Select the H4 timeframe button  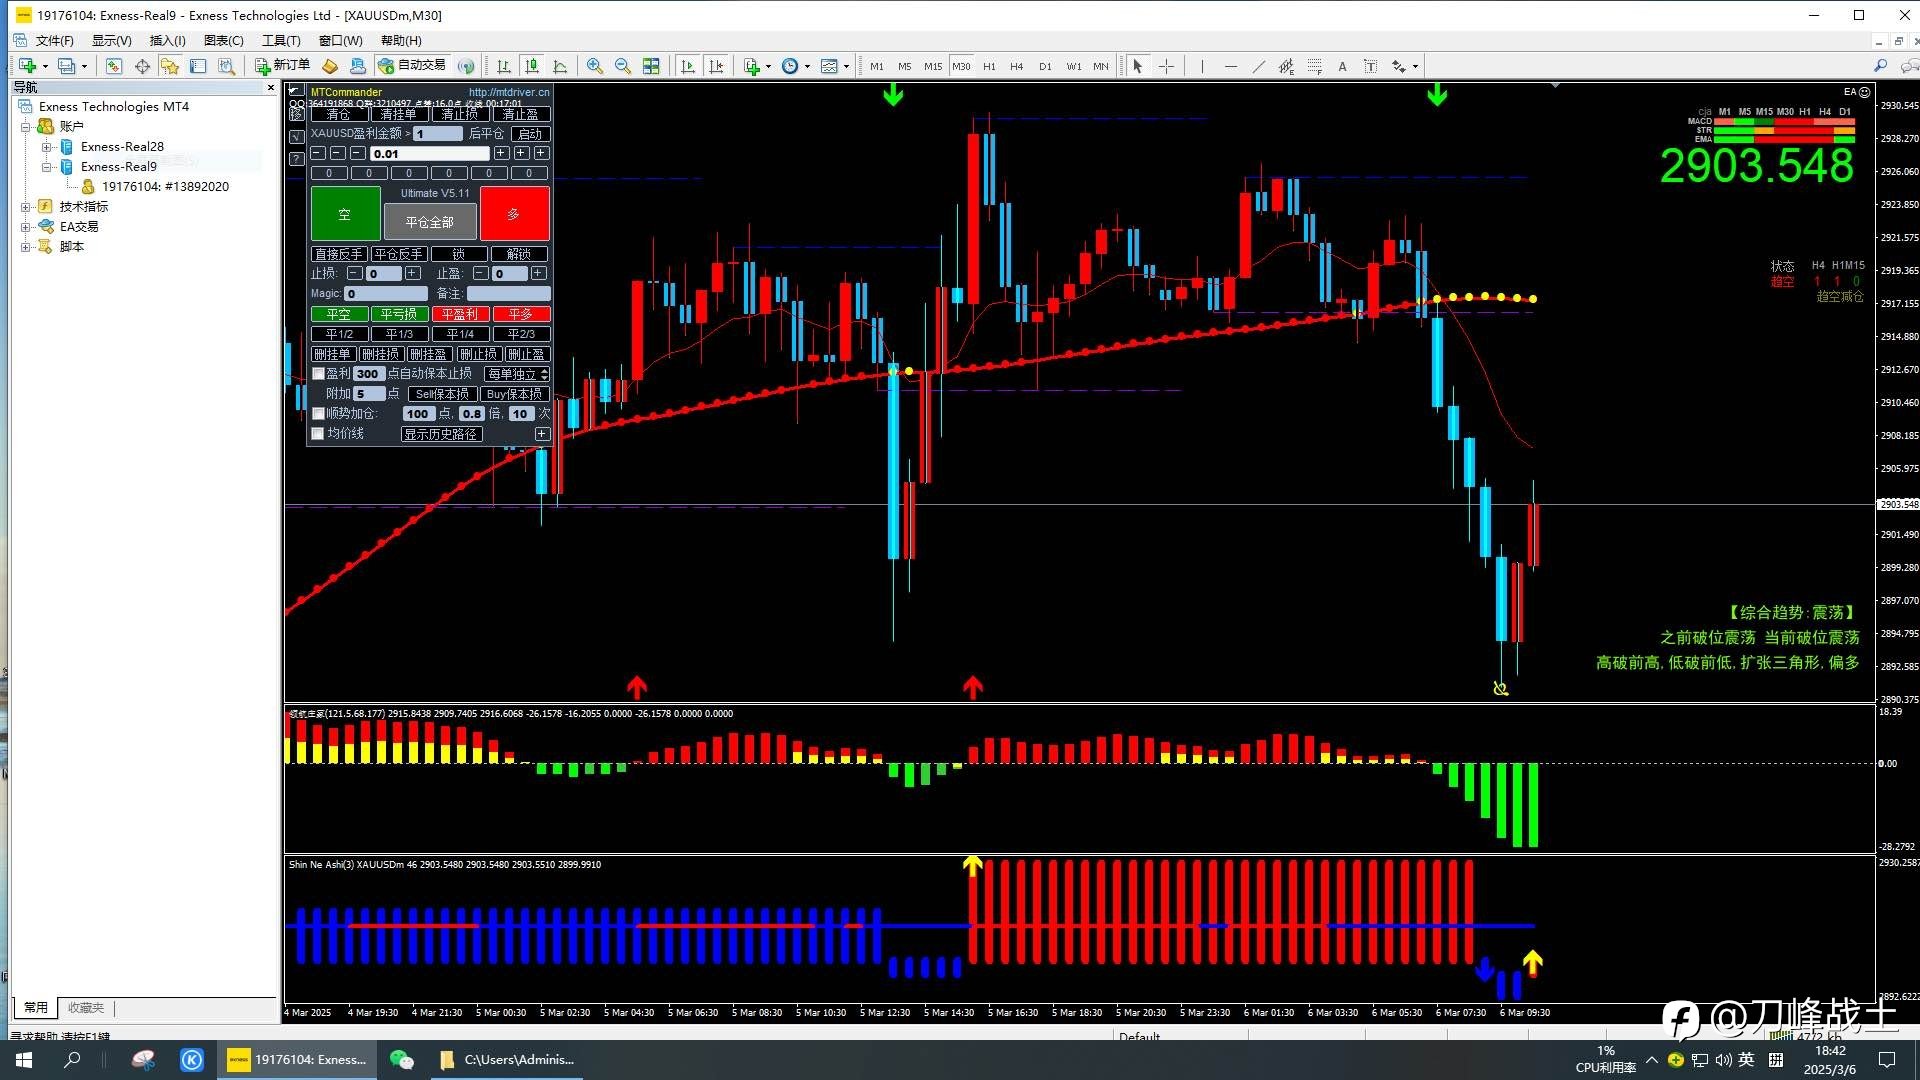pos(1017,66)
